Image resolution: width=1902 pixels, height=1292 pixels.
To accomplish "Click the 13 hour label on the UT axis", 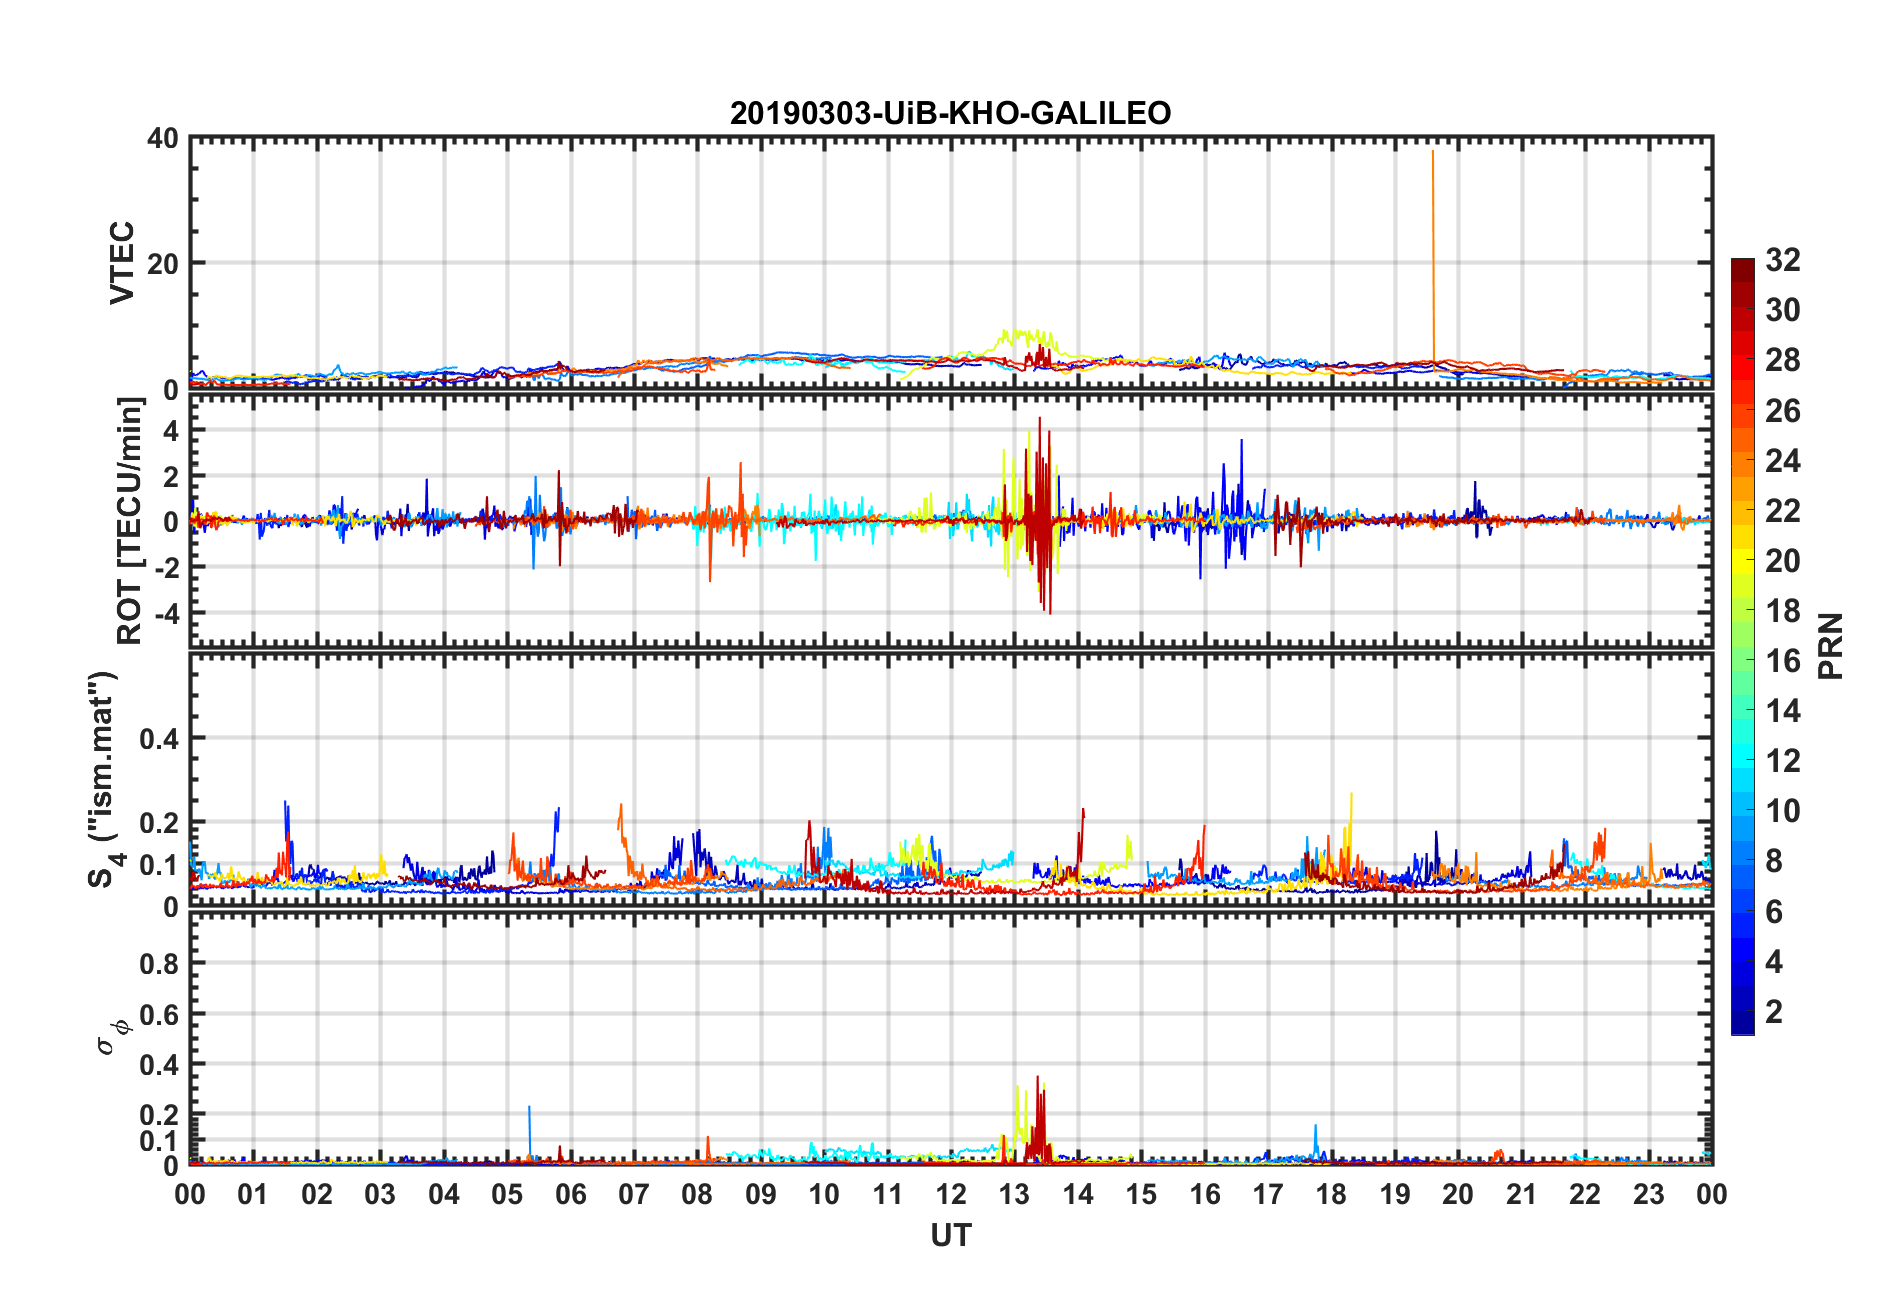I will (1014, 1194).
